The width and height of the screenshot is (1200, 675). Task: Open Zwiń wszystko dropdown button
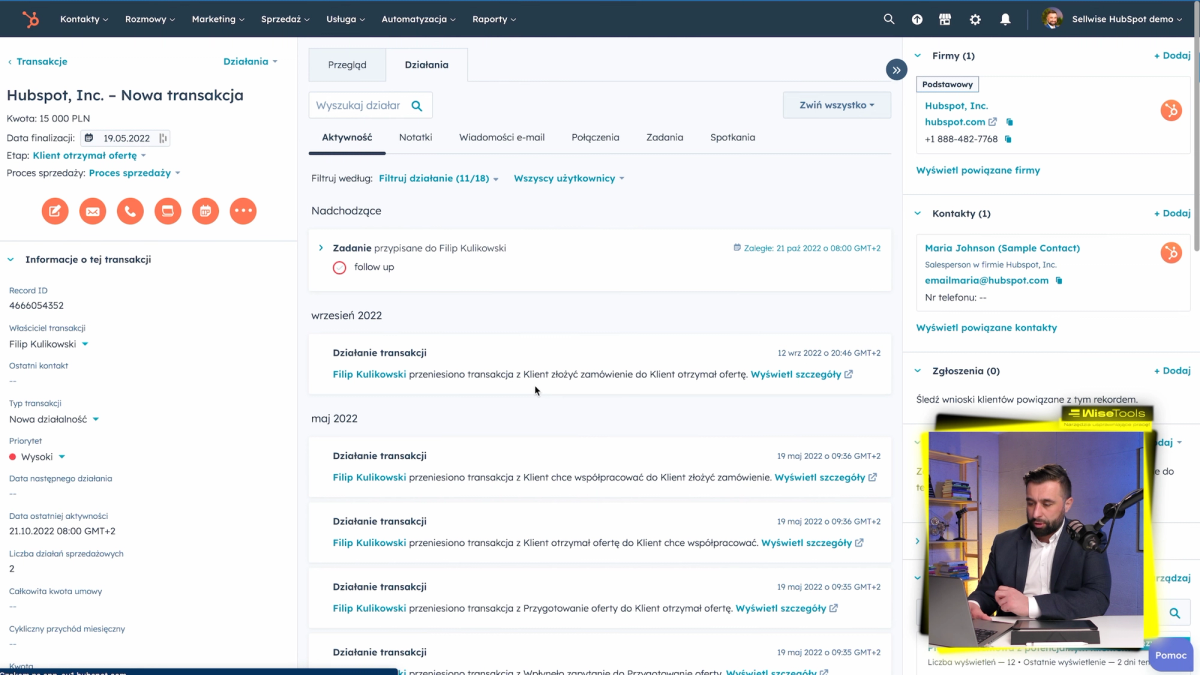pos(837,105)
